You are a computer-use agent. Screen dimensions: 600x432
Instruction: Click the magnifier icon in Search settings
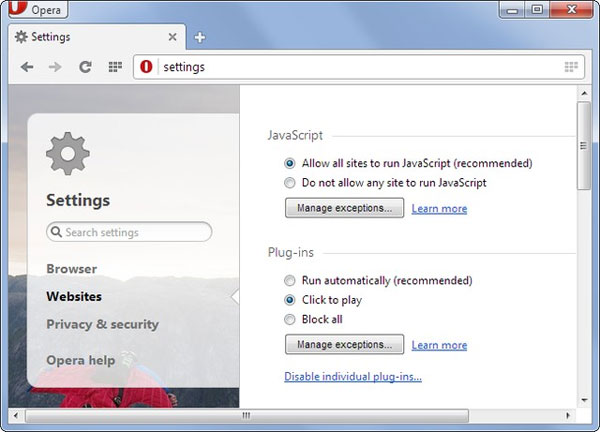click(x=56, y=232)
